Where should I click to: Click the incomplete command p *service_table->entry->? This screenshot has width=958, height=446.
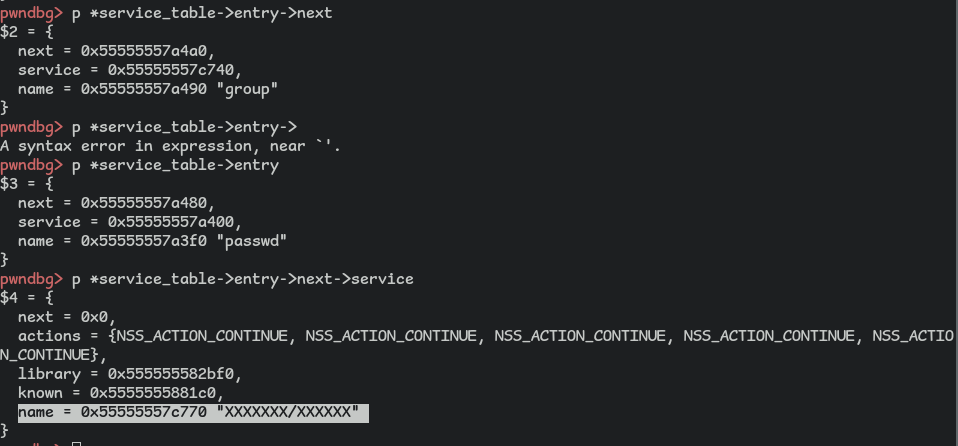click(x=184, y=127)
